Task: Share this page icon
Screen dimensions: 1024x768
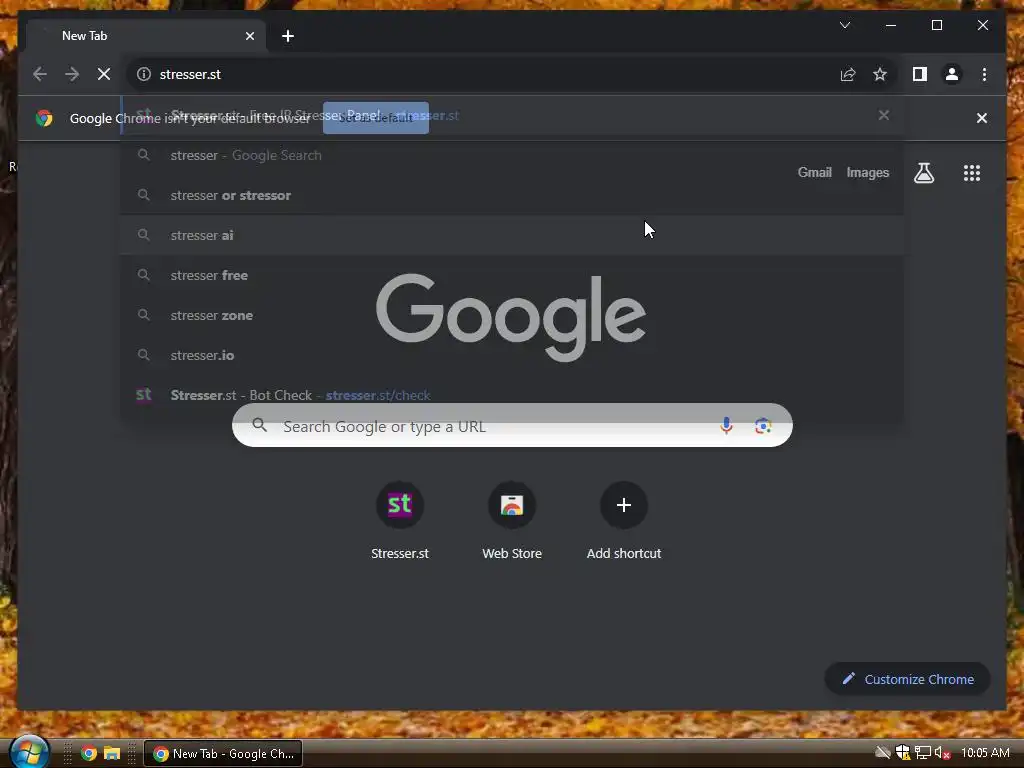Action: click(848, 74)
